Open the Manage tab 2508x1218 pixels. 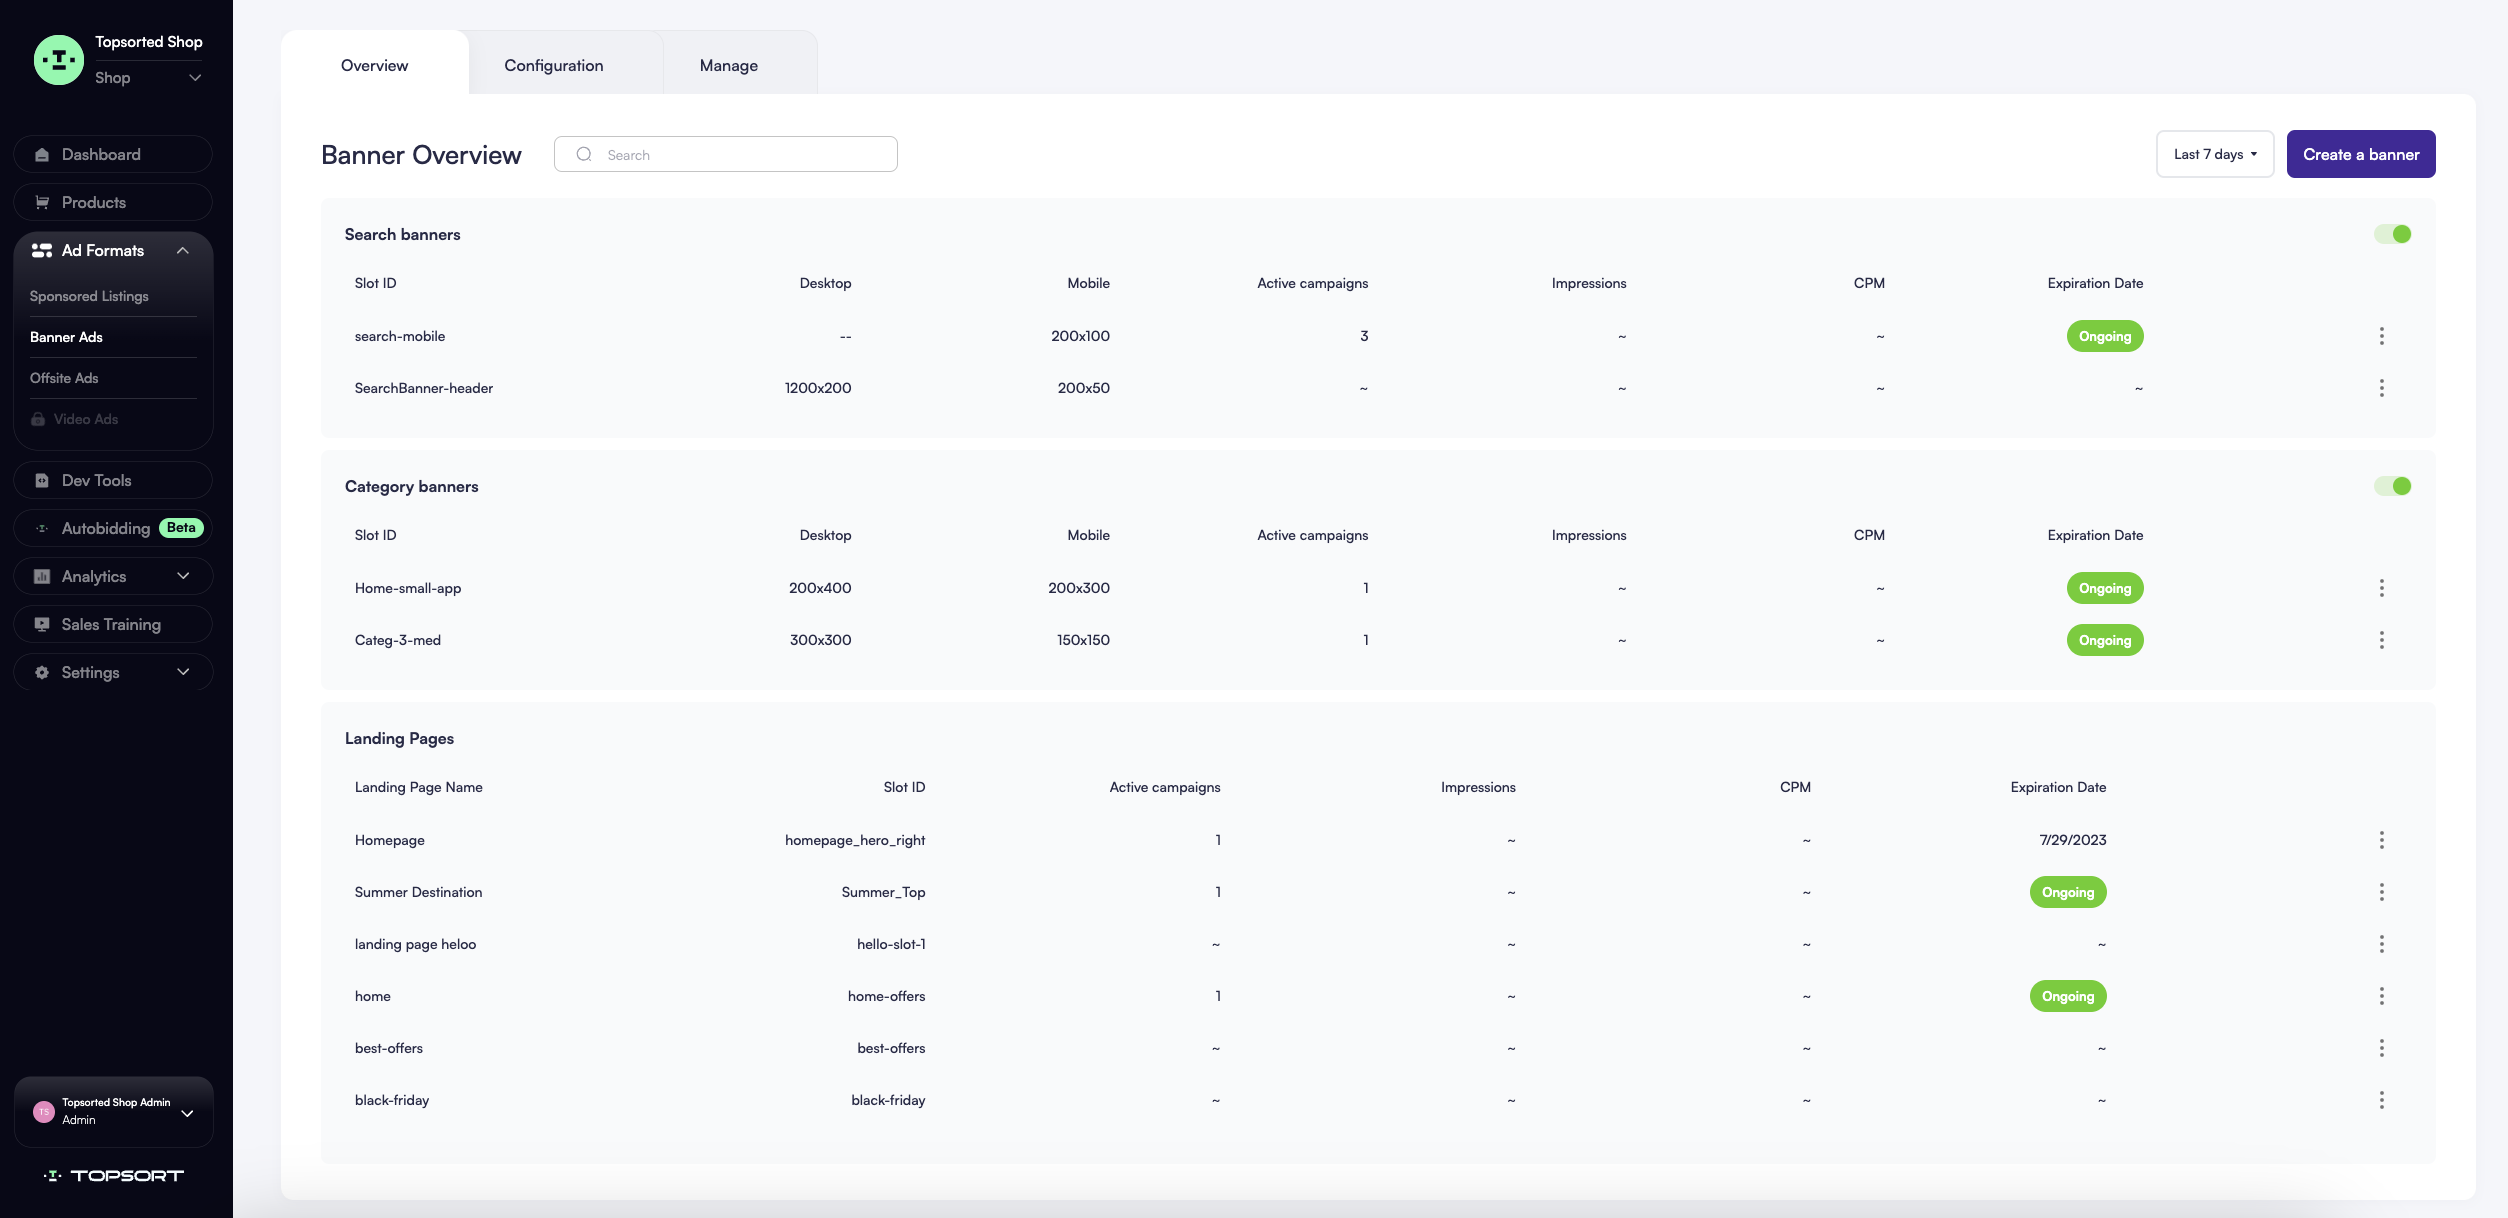pos(728,65)
